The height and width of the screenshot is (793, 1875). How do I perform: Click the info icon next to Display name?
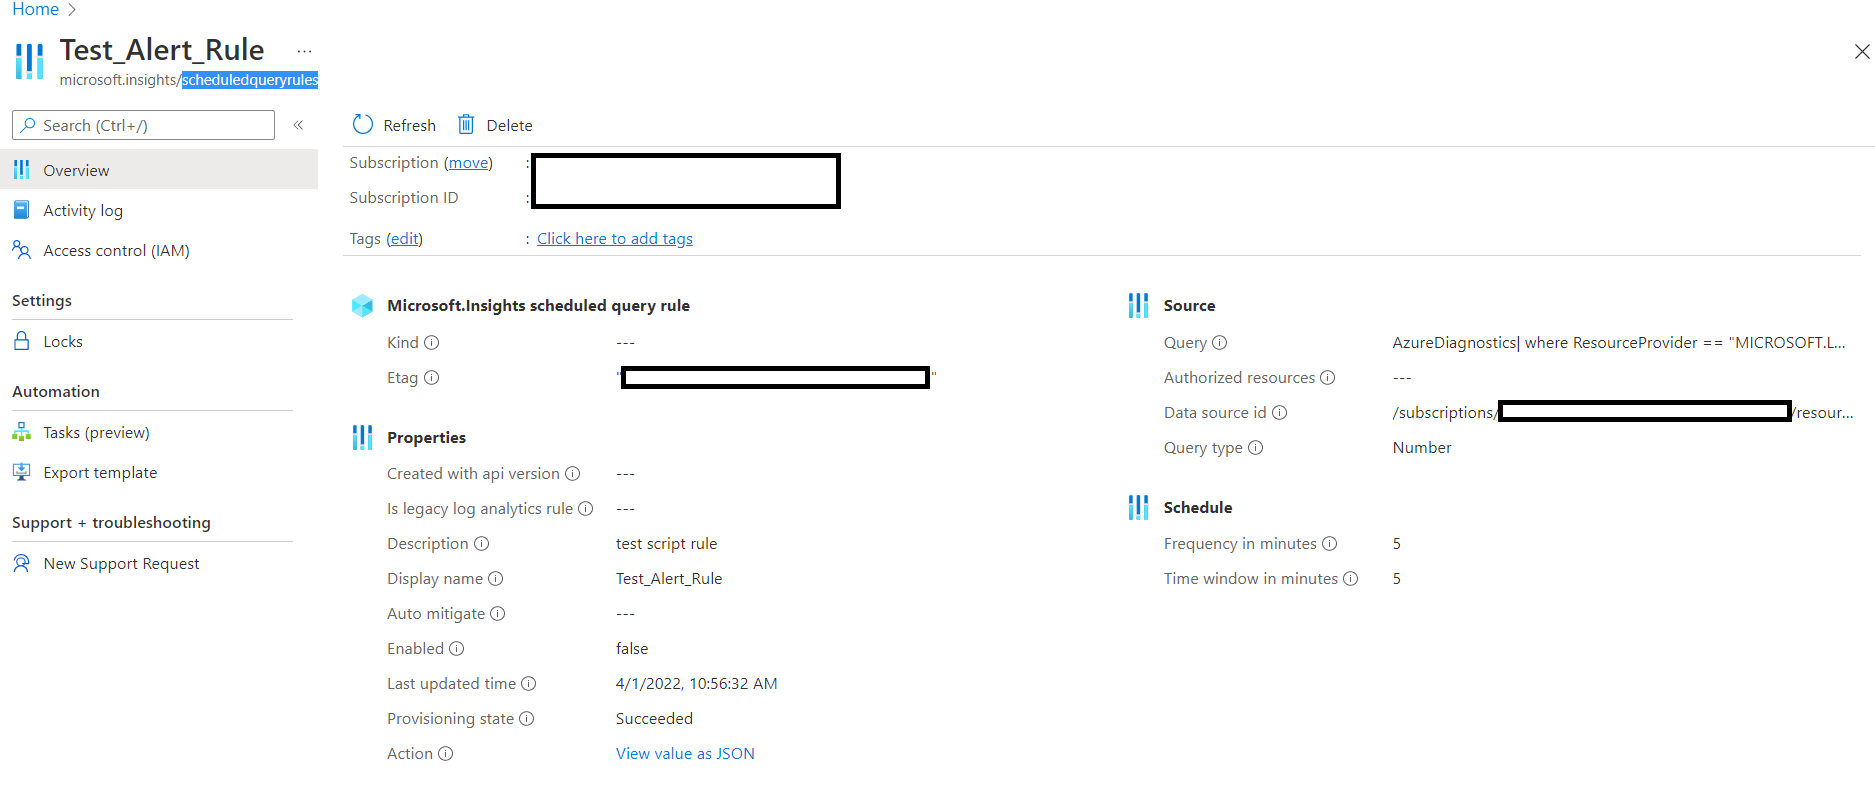[x=496, y=578]
